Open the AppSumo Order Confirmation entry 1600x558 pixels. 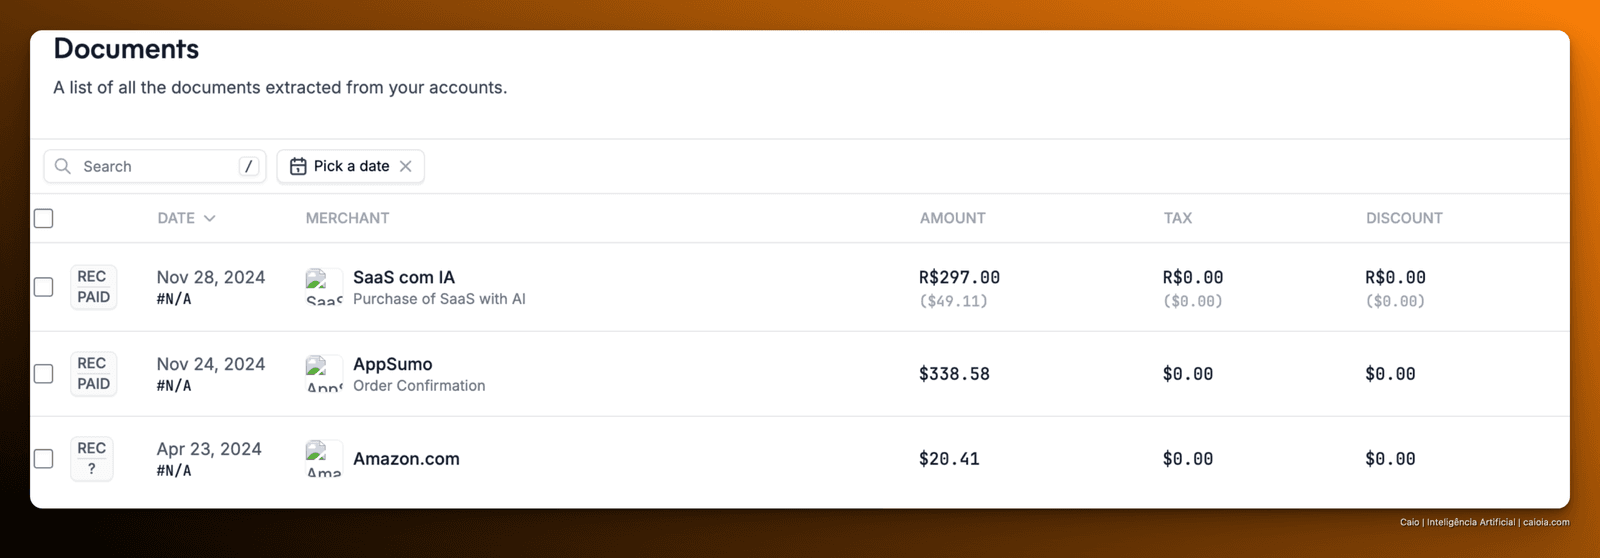coord(419,385)
